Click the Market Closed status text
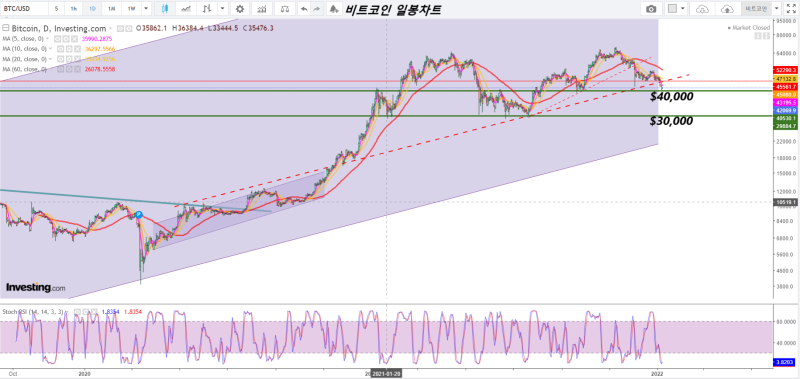Screen dimensions: 800x379 (x=751, y=28)
